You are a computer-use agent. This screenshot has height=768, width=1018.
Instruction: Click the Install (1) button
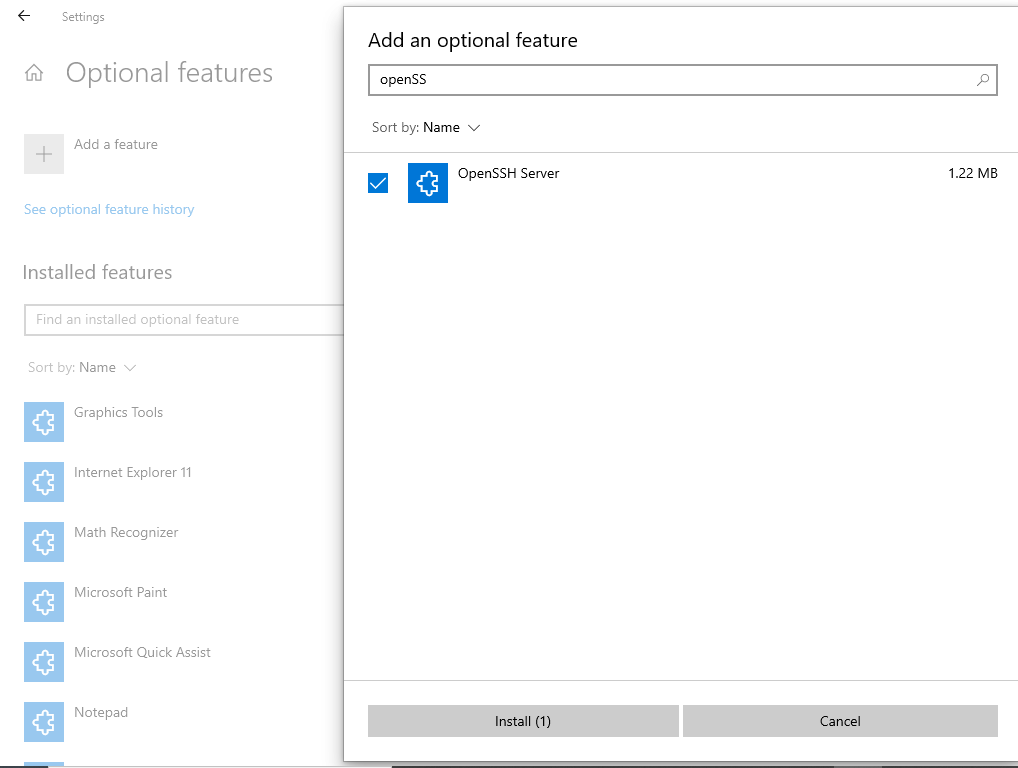tap(523, 721)
